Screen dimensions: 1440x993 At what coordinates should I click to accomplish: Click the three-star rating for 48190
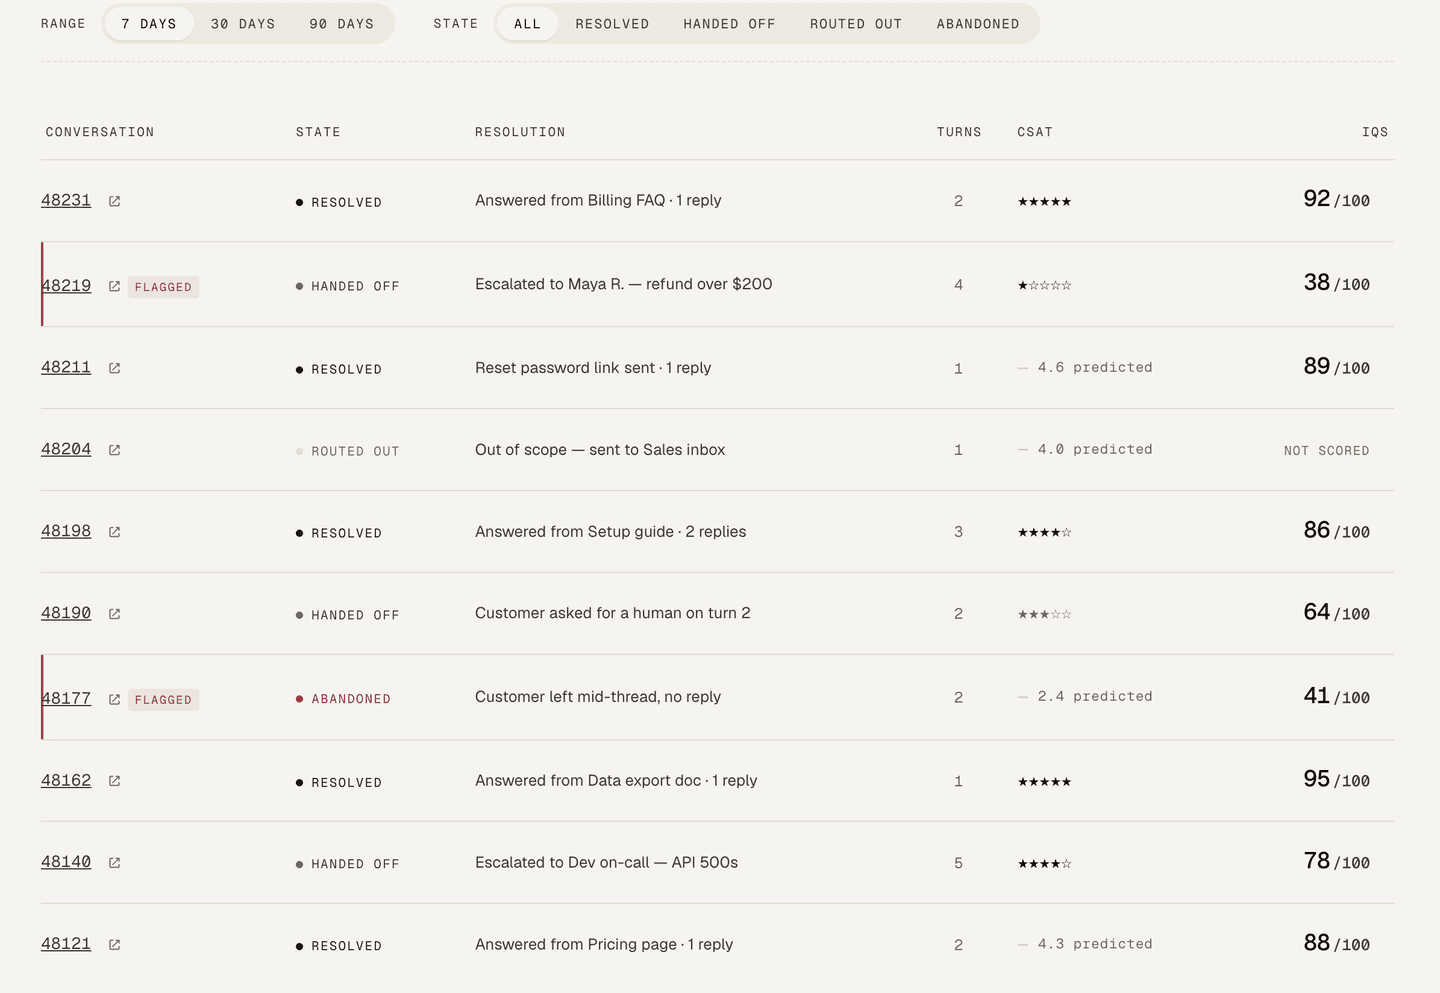coord(1044,615)
